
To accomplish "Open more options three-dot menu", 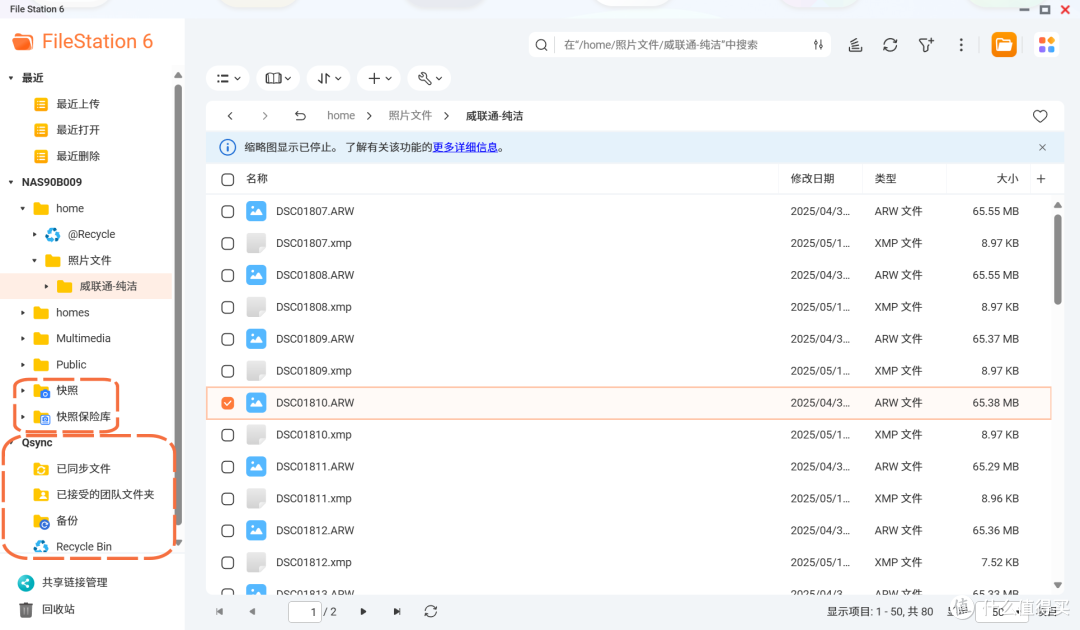I will 961,45.
